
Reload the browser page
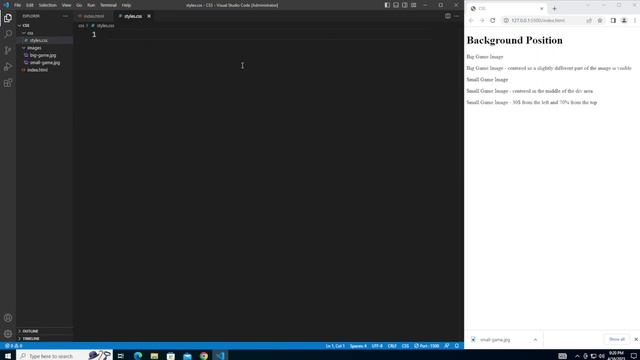(493, 20)
